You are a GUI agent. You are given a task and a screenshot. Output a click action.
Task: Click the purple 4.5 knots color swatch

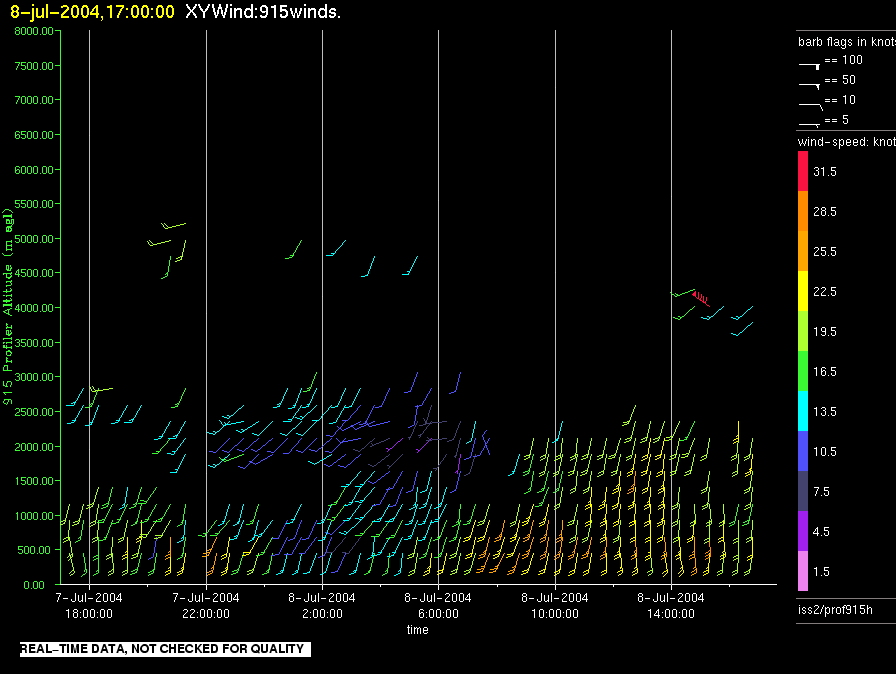(x=803, y=531)
